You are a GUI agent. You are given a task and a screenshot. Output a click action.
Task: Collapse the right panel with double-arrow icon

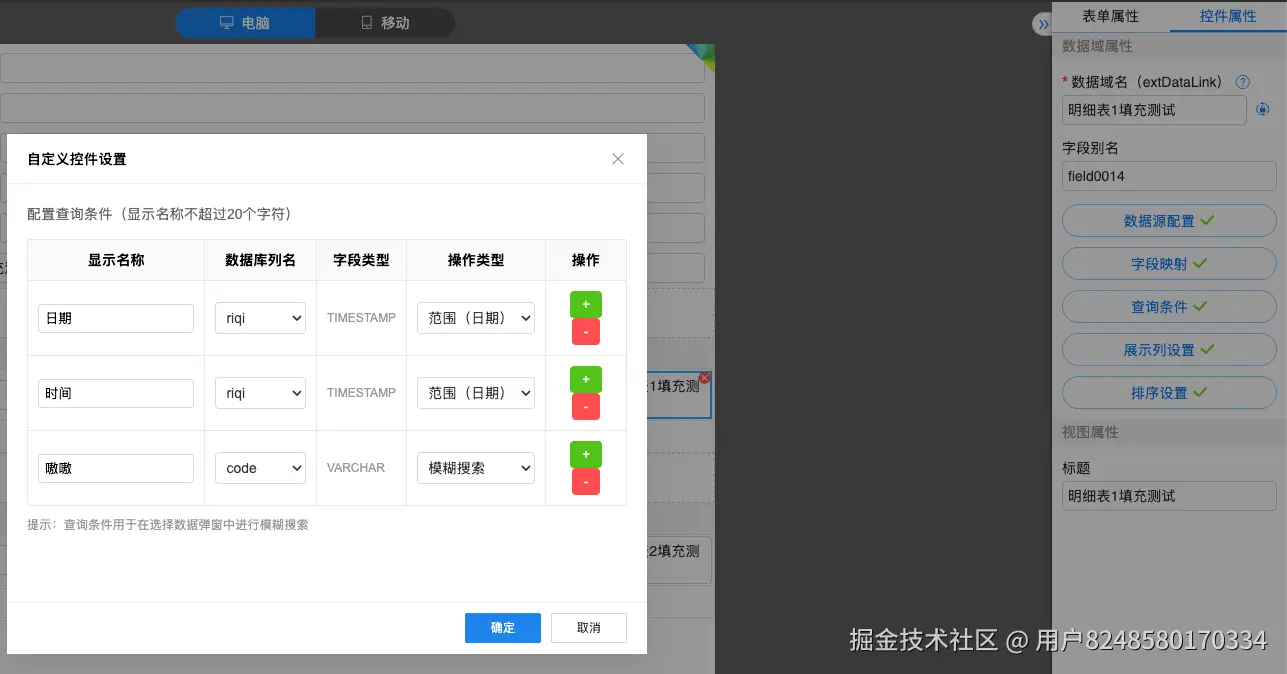1043,24
